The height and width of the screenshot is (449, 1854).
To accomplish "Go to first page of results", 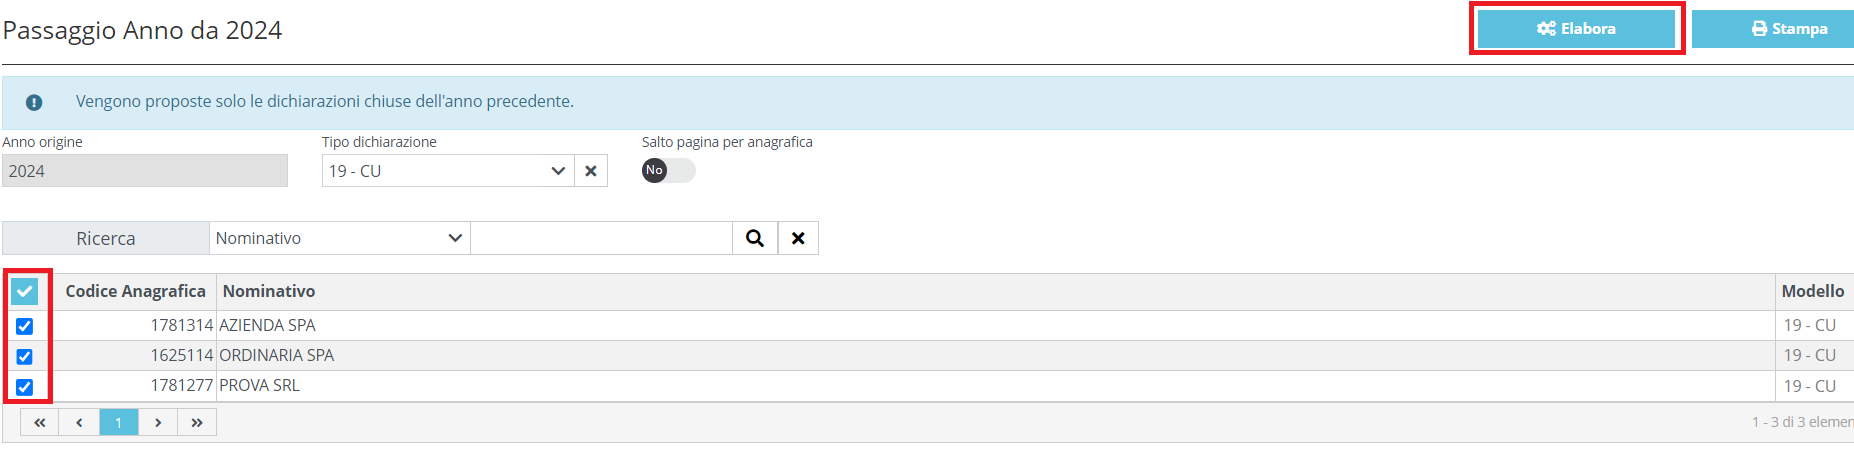I will (39, 422).
